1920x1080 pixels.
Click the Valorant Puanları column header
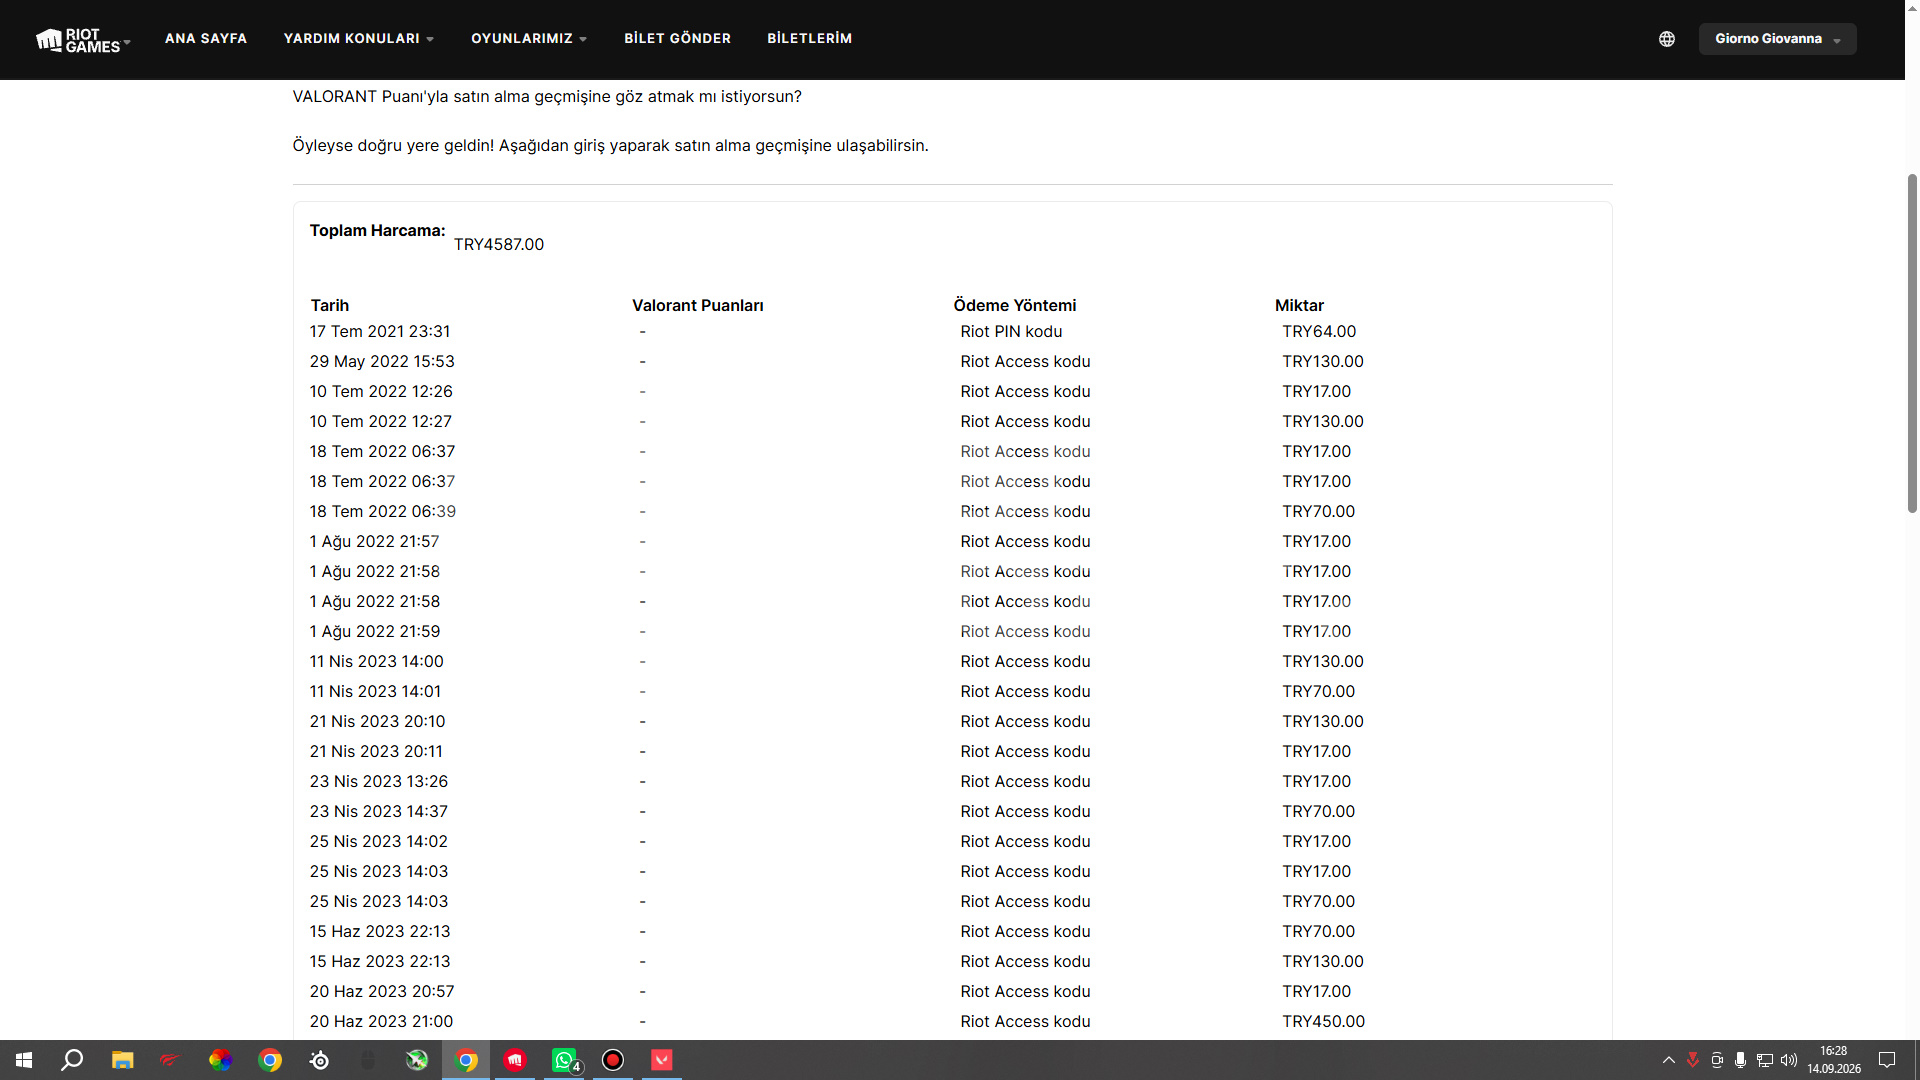698,306
